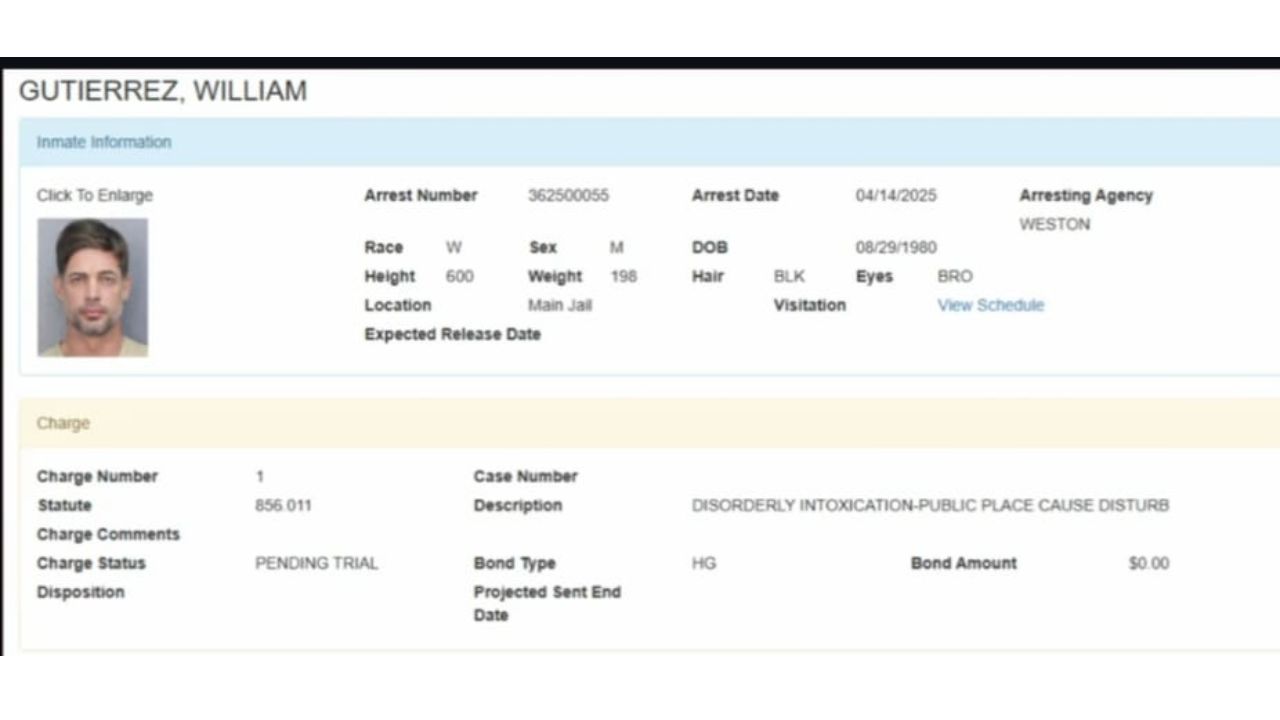Select the 'PENDING TRIAL' charge status
This screenshot has height=720, width=1280.
(x=317, y=563)
